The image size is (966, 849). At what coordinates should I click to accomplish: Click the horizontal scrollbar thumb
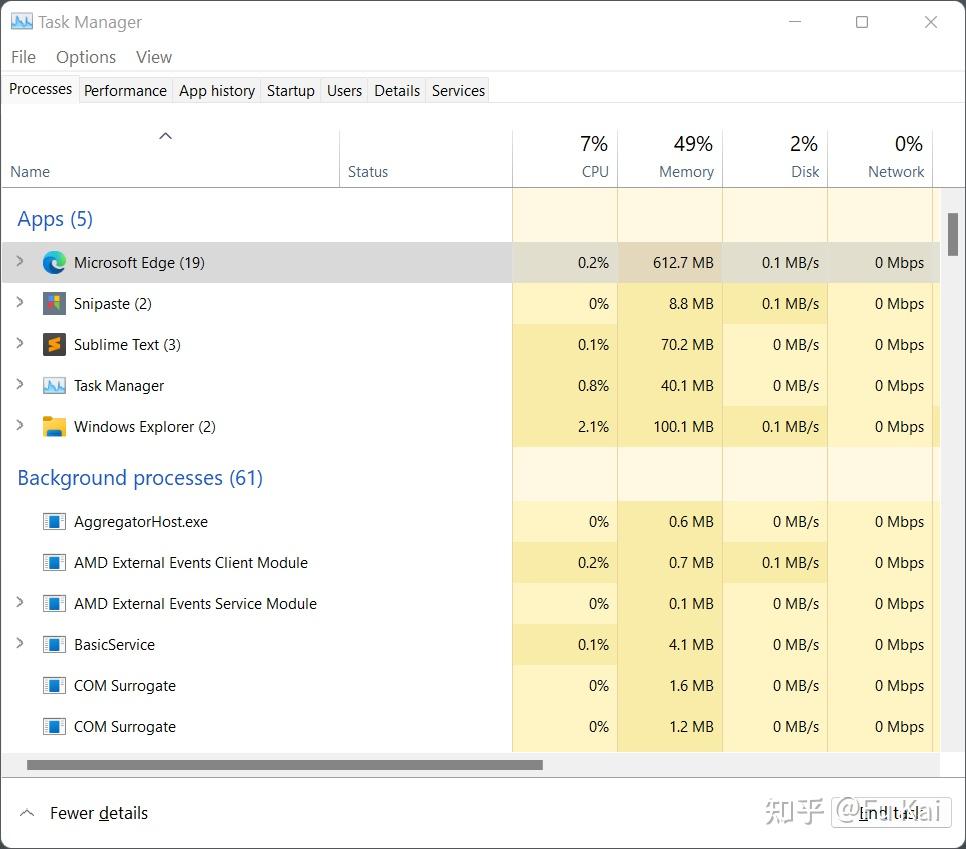(x=285, y=765)
